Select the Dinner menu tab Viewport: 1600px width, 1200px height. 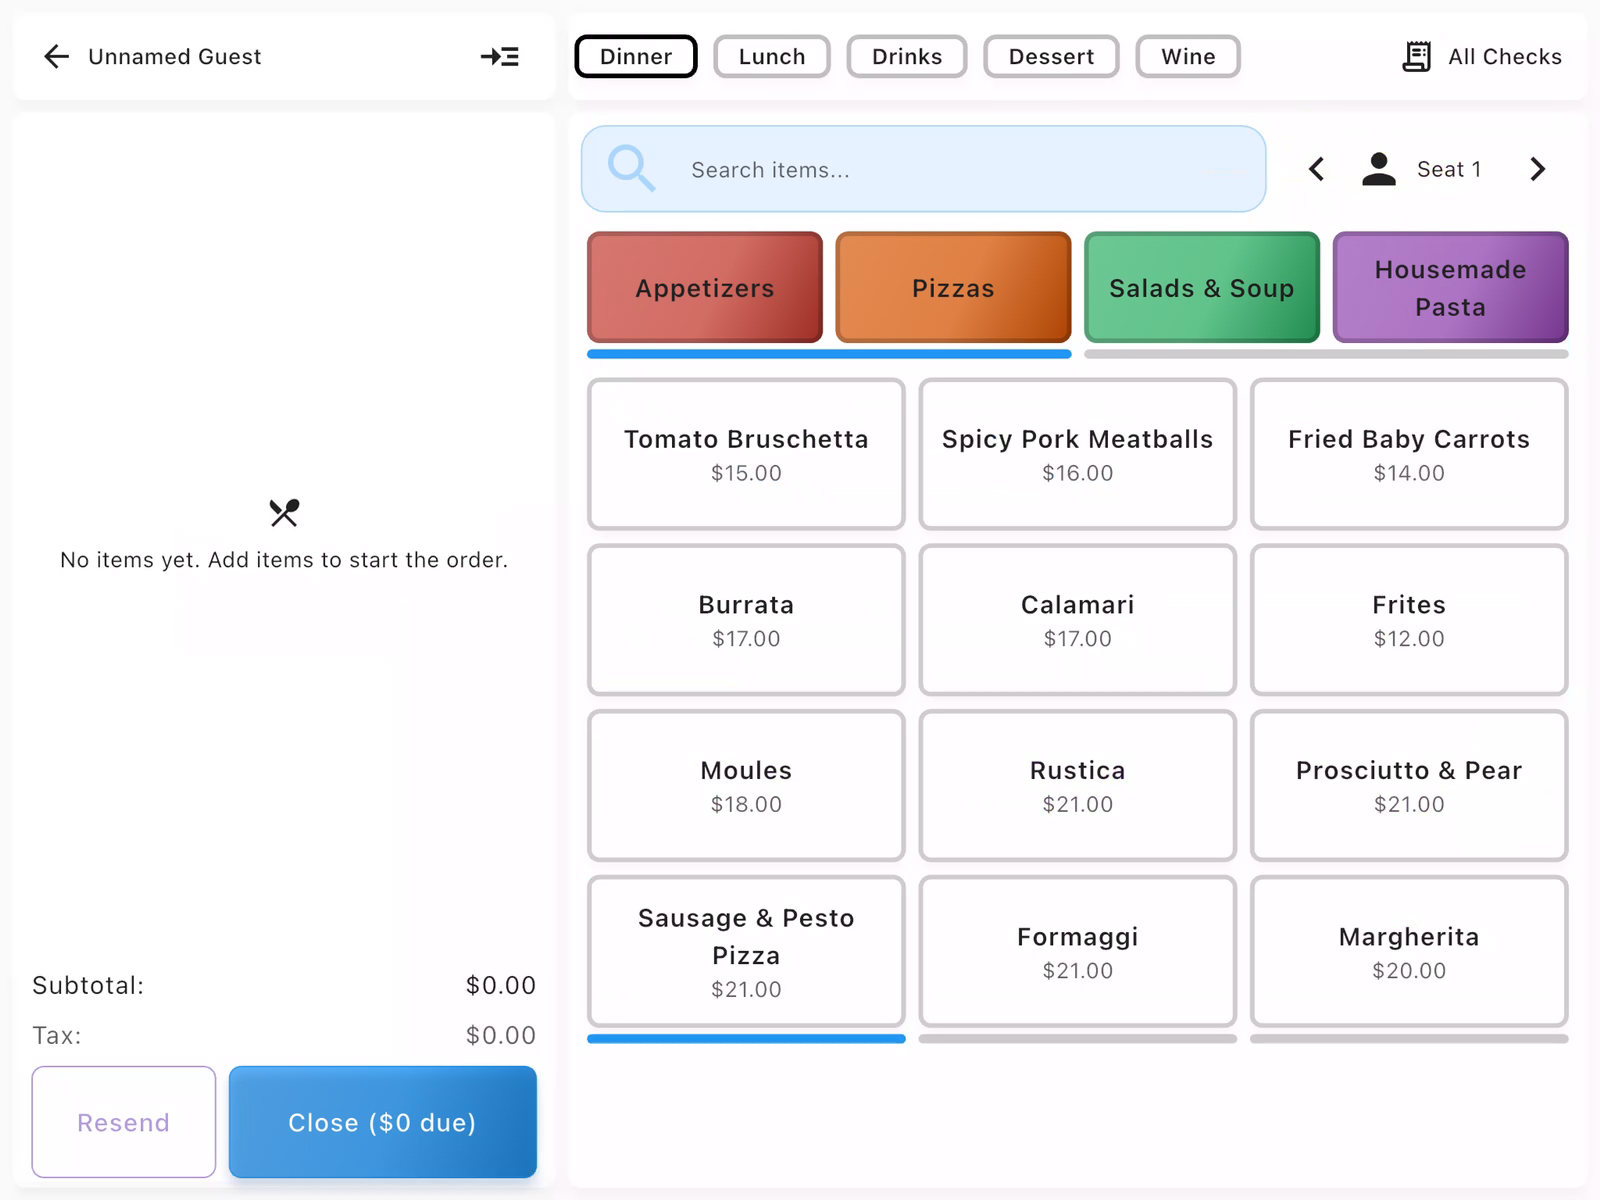pyautogui.click(x=635, y=56)
